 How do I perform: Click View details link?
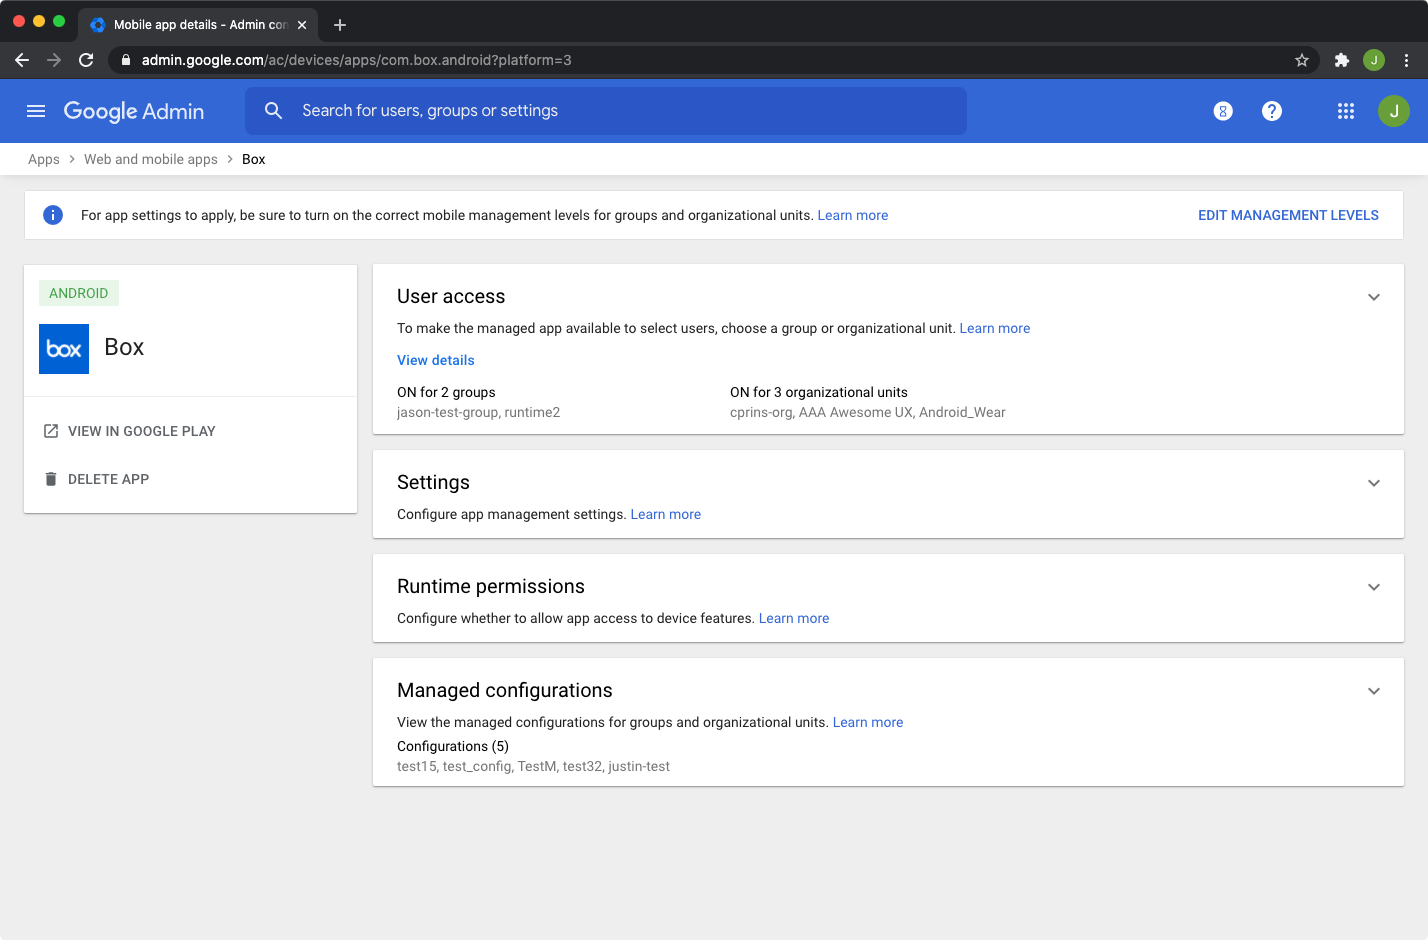point(436,360)
